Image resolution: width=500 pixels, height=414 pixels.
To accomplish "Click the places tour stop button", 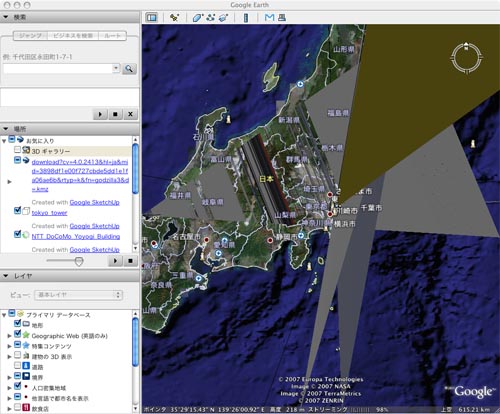I will (130, 260).
